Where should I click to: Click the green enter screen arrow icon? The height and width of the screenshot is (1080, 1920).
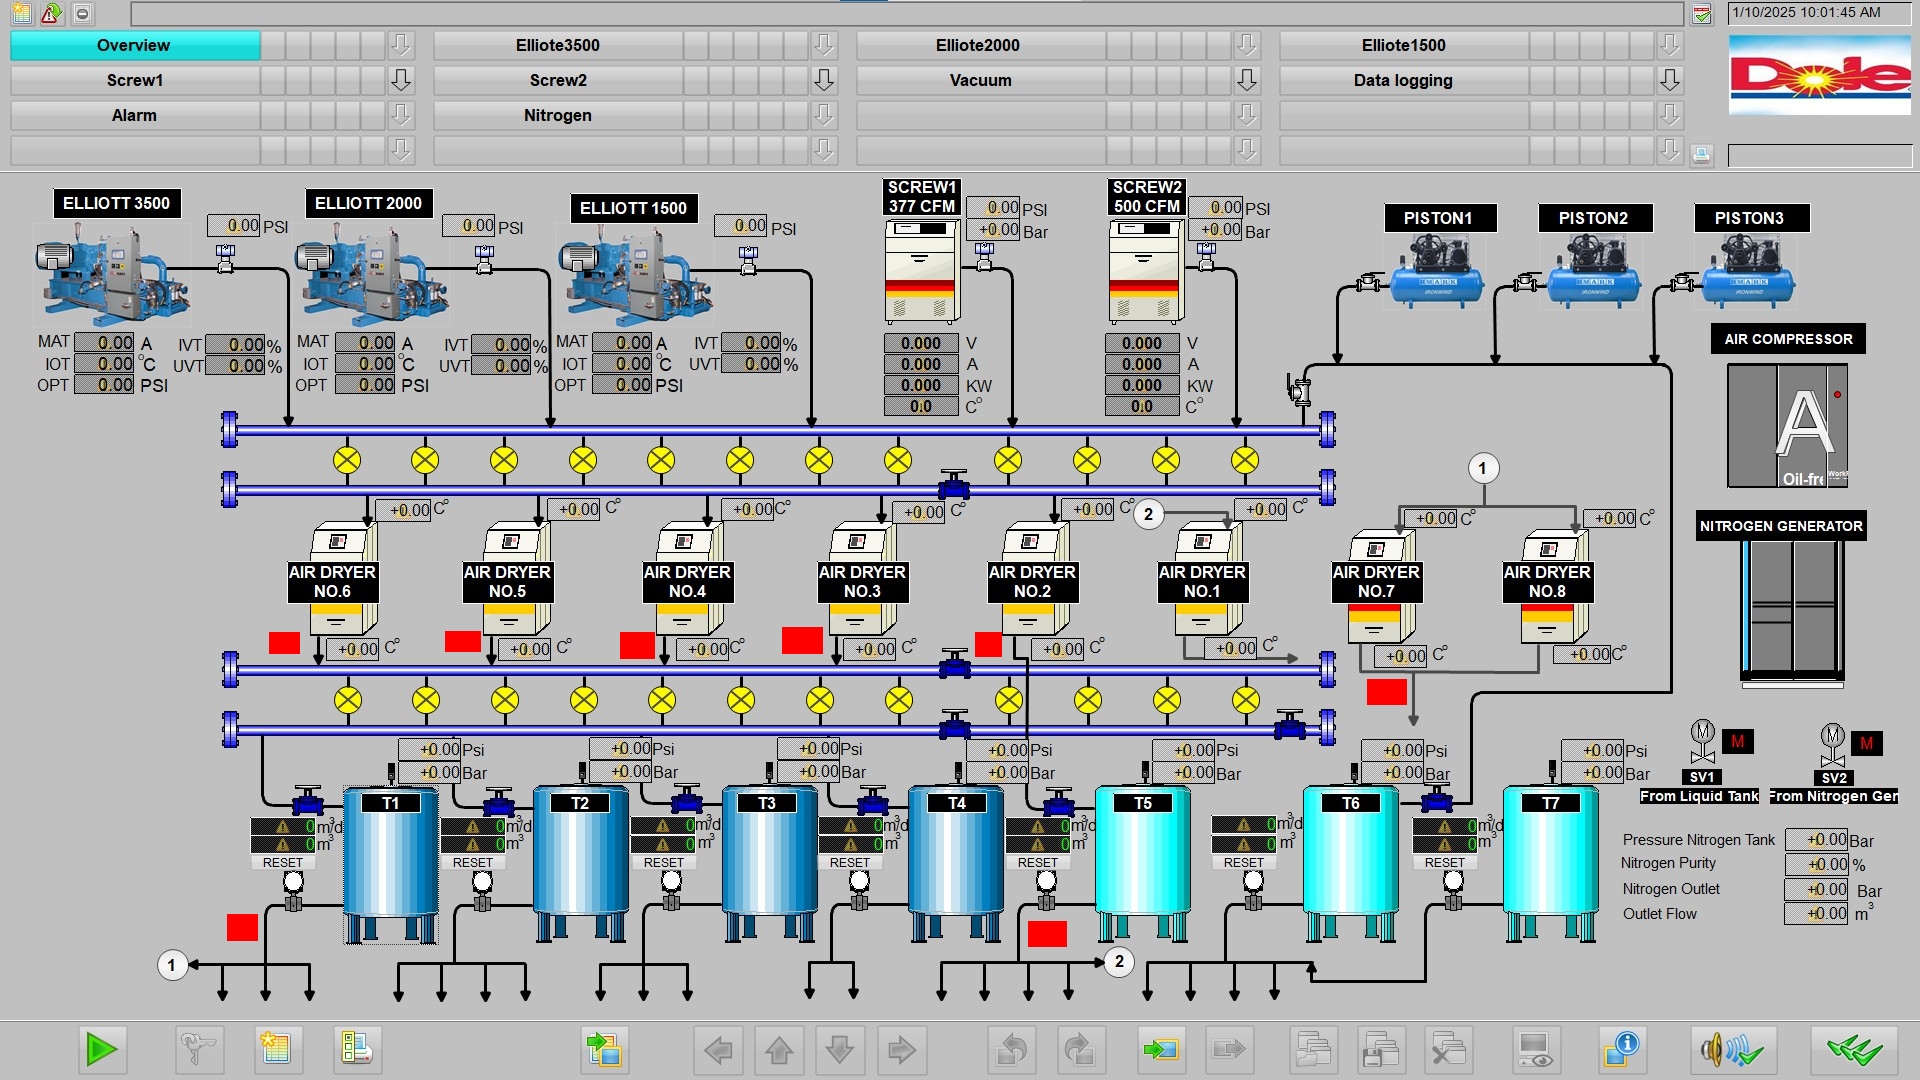pos(1160,1049)
